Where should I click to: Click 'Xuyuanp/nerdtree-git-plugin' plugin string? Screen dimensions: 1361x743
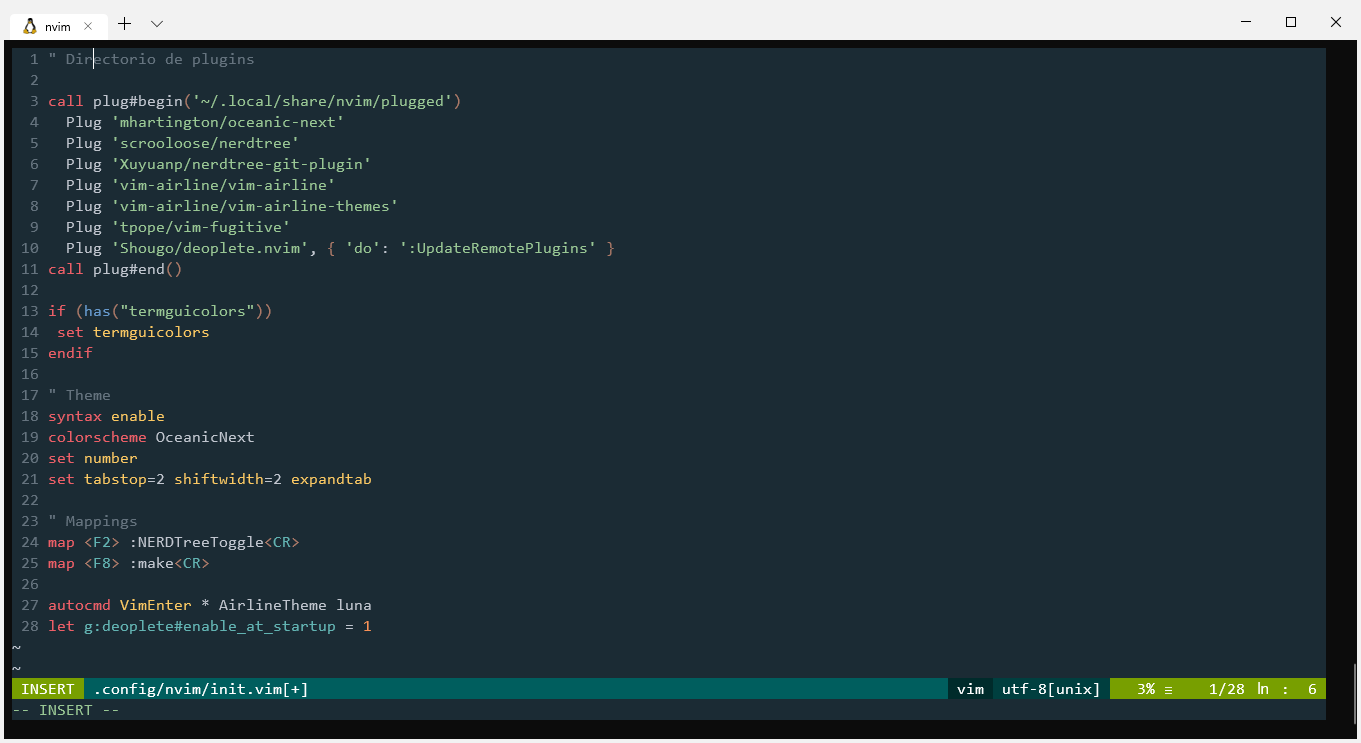tap(241, 164)
